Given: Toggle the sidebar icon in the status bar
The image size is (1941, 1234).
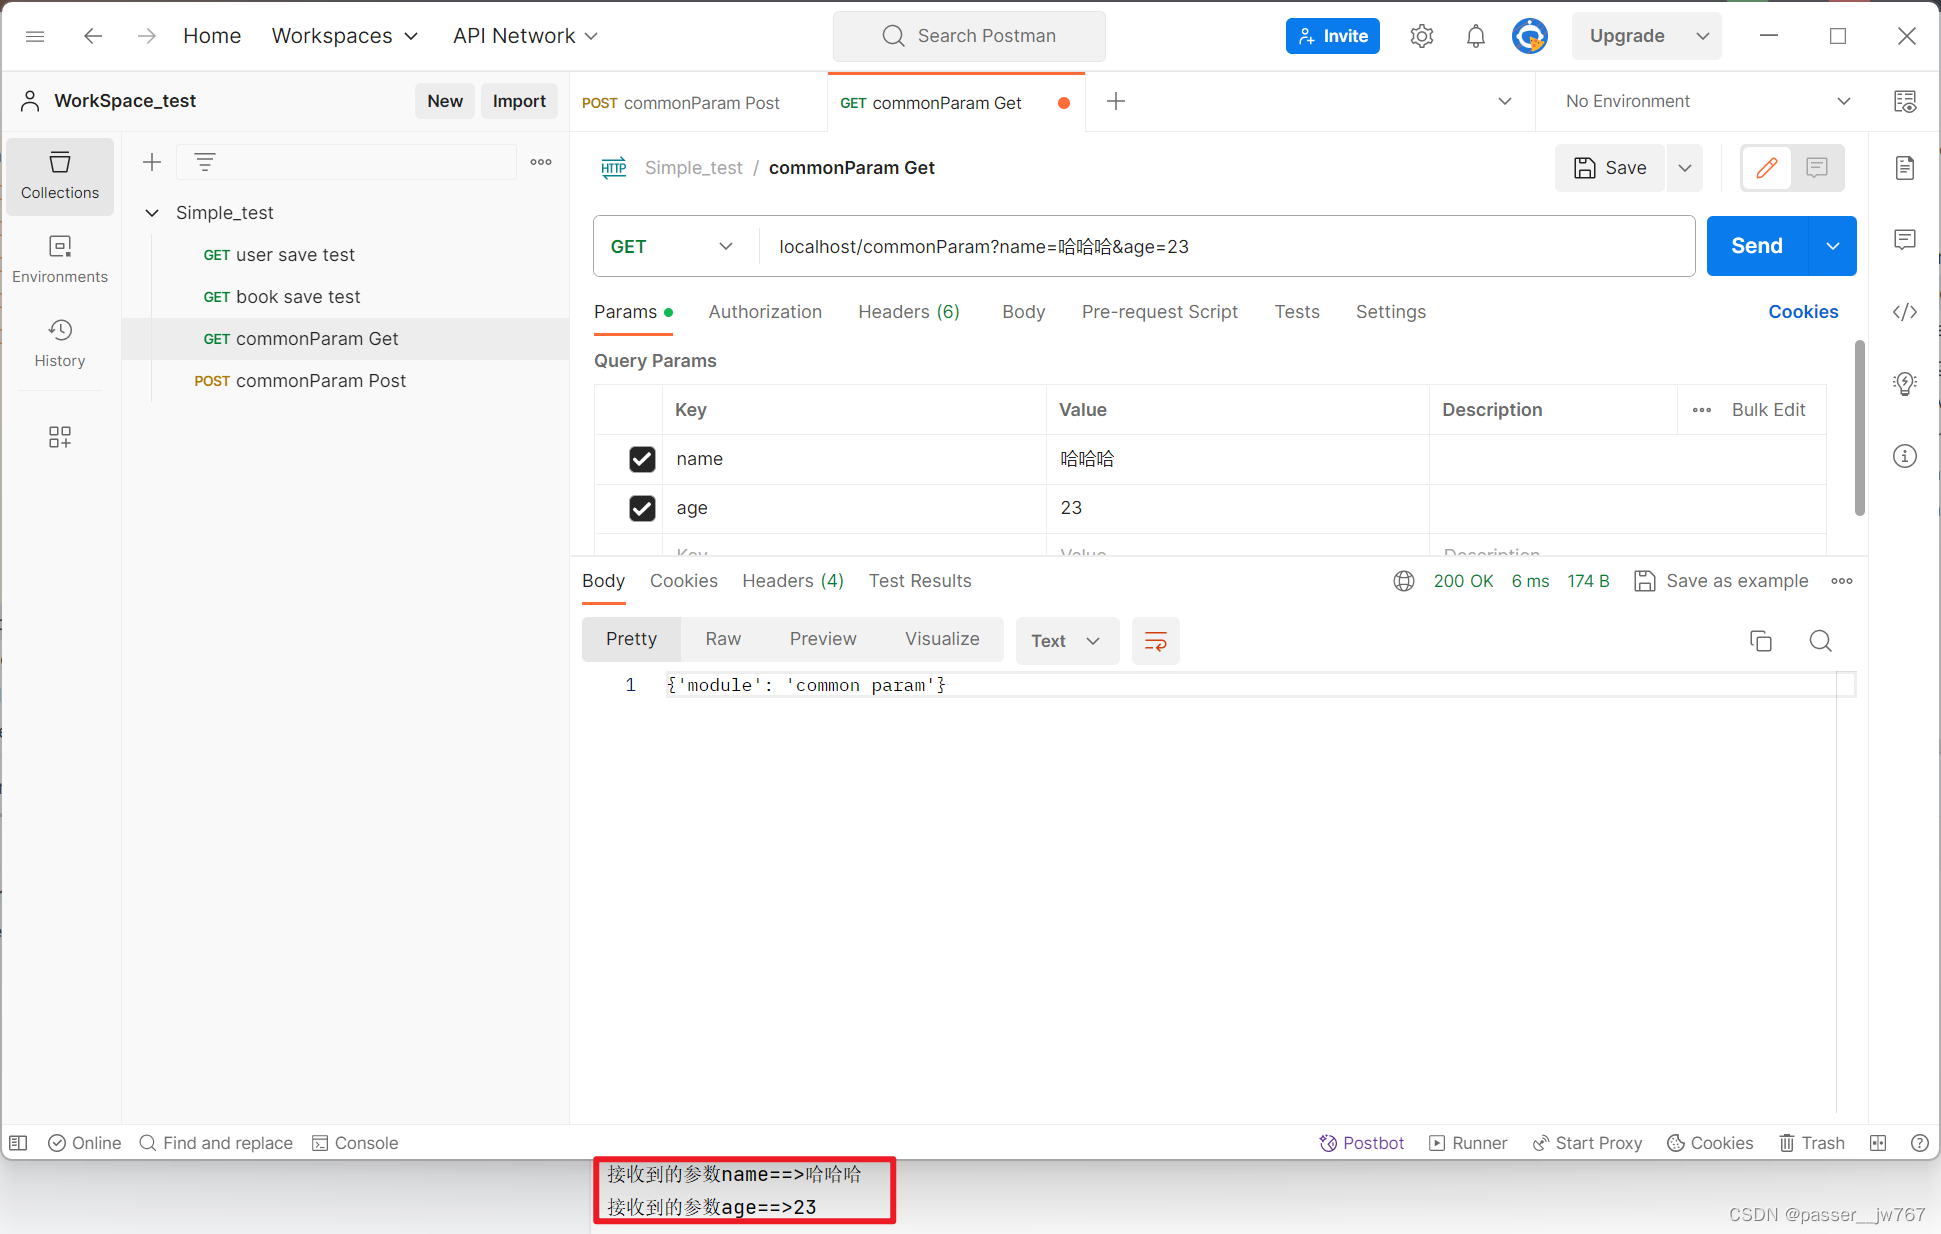Looking at the screenshot, I should [x=18, y=1143].
